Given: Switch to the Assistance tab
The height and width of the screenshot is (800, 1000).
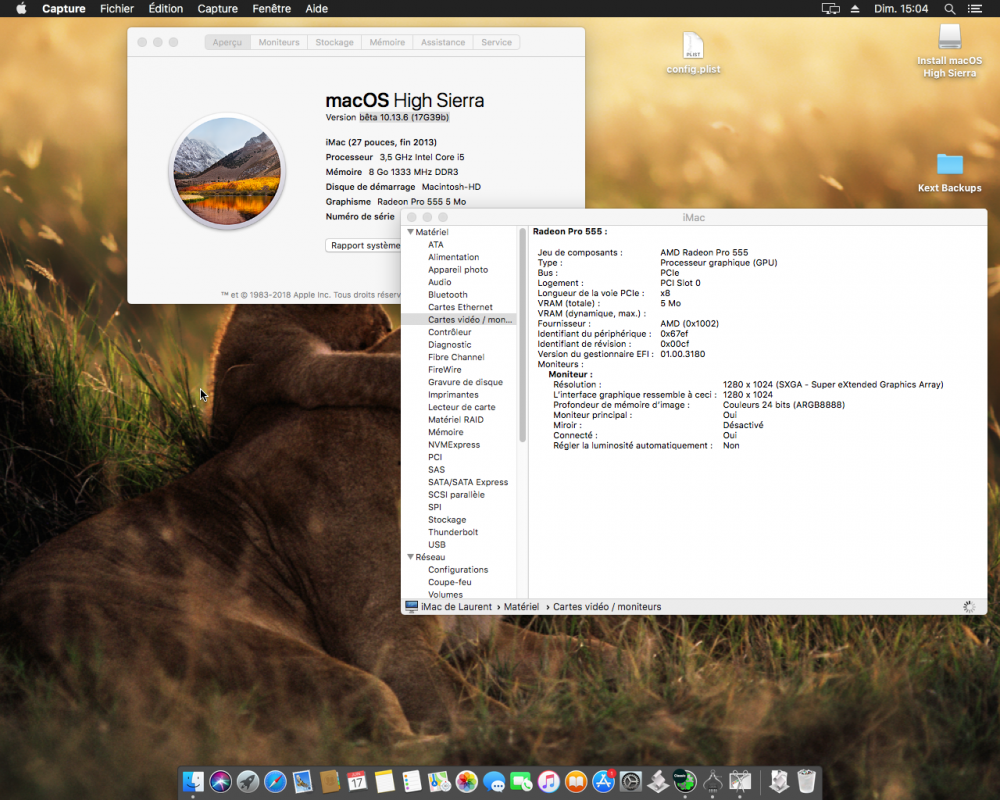Looking at the screenshot, I should 443,42.
